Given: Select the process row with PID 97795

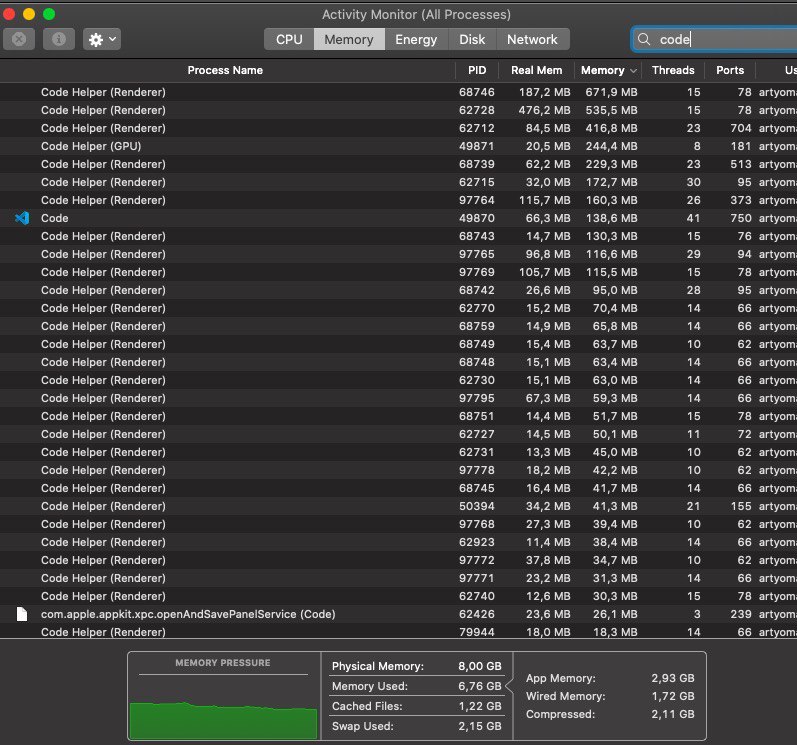Looking at the screenshot, I should point(398,398).
